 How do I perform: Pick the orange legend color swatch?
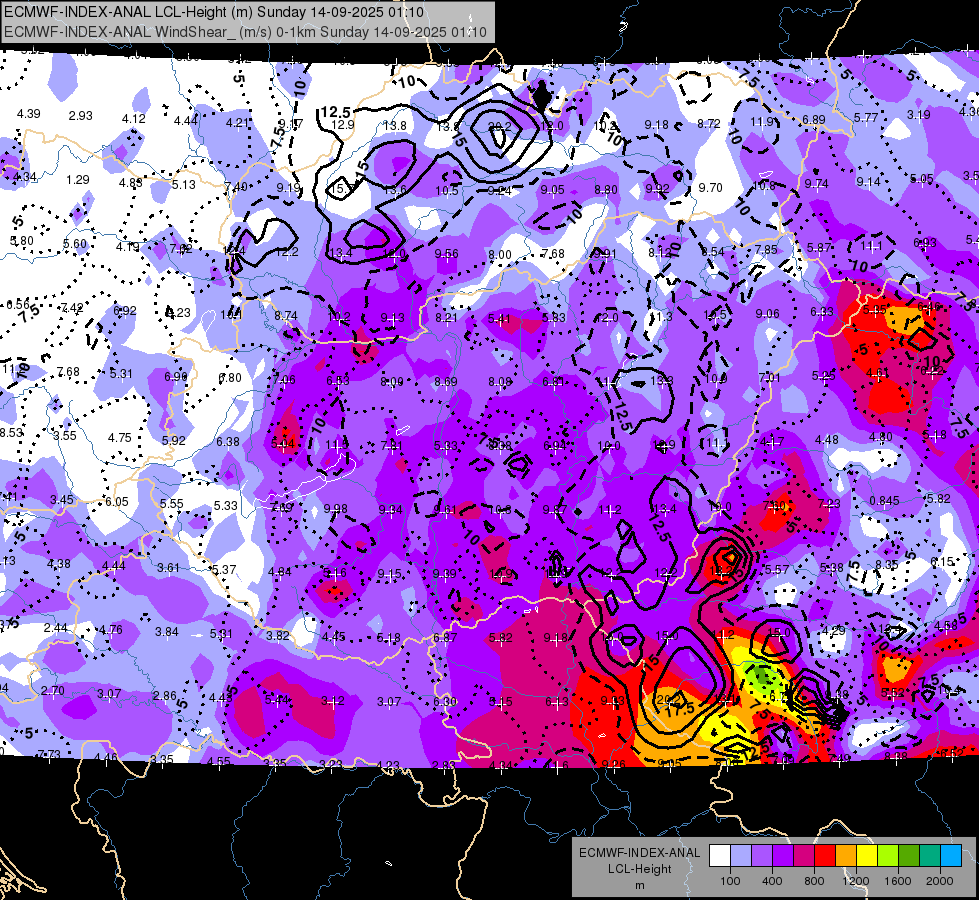click(x=846, y=856)
